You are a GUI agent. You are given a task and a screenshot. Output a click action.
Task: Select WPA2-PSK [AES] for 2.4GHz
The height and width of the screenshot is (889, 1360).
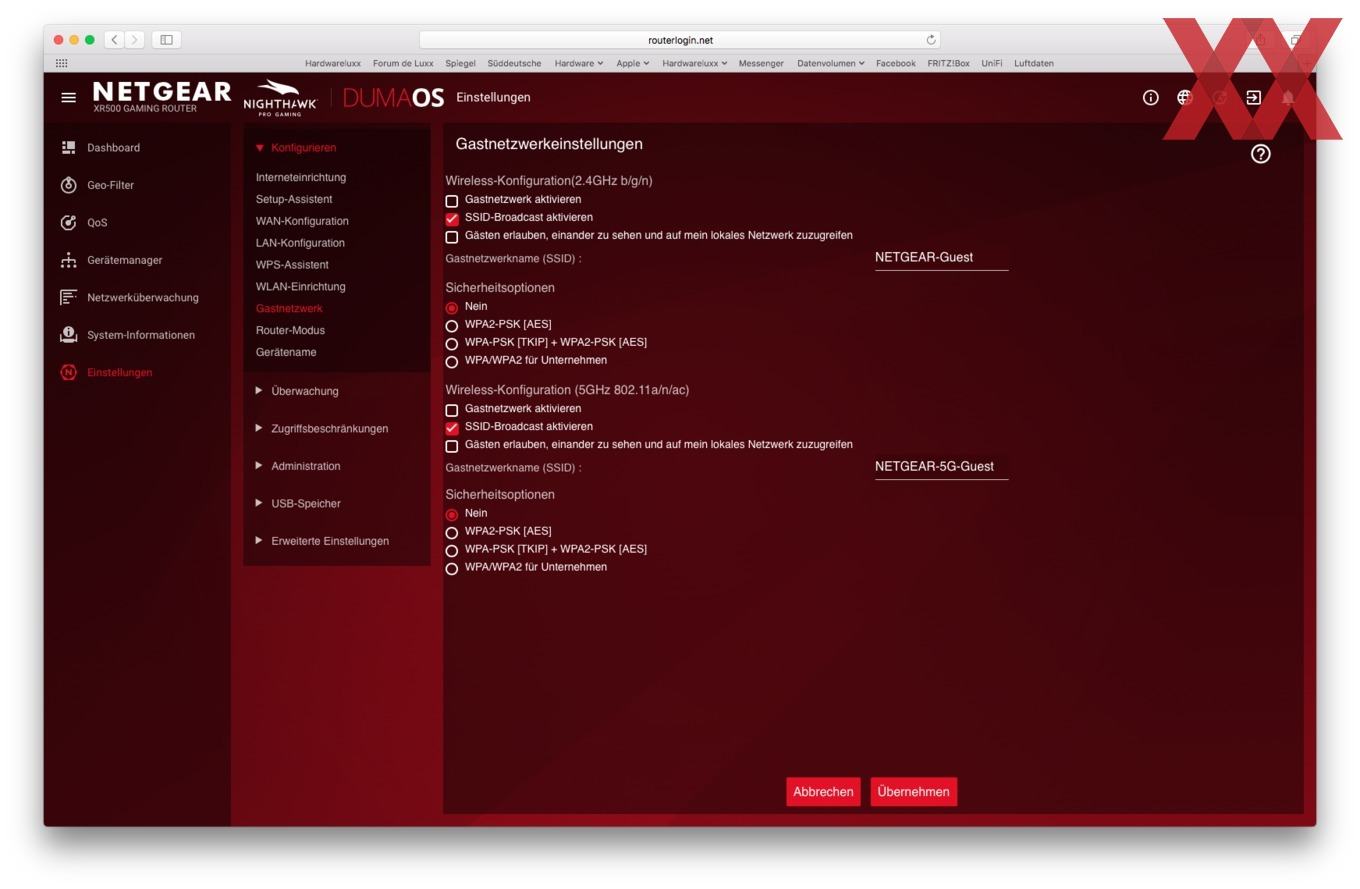(x=451, y=326)
